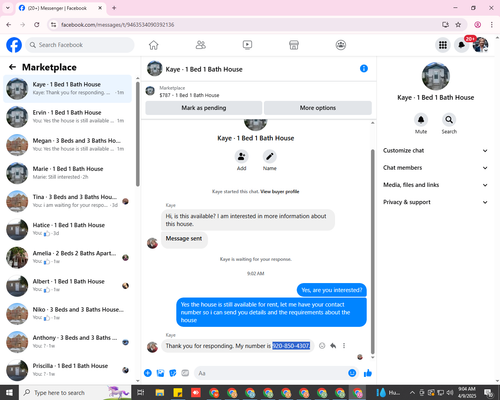The width and height of the screenshot is (500, 400).
Task: Open Marie - 1 Bed 1 Bath House chat
Action: pyautogui.click(x=68, y=173)
